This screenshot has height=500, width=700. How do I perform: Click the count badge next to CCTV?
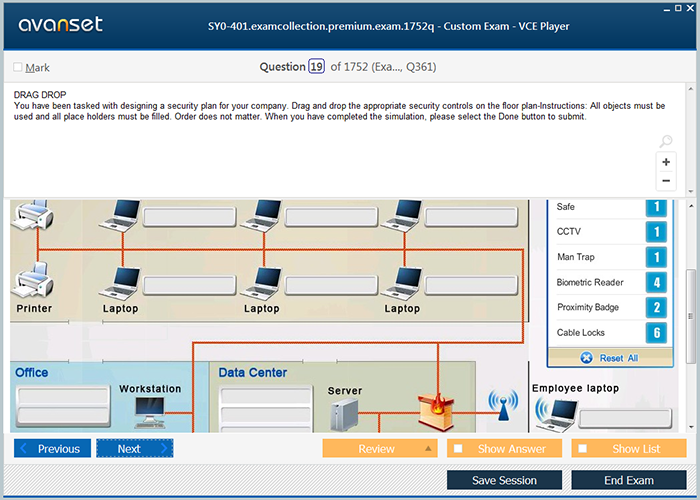(x=656, y=232)
